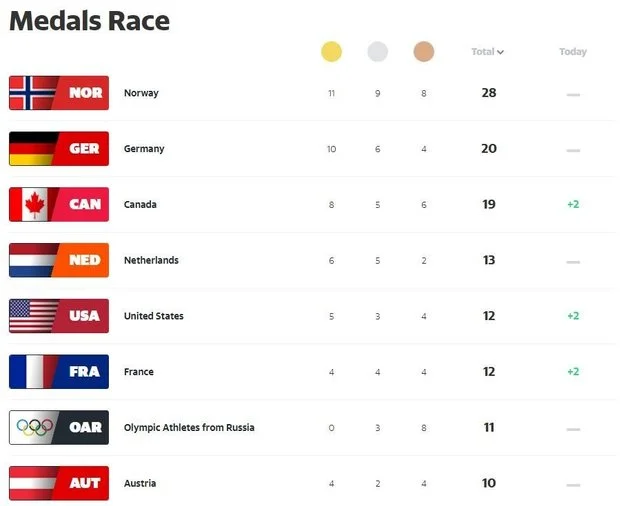Click the Norway flag icon
This screenshot has height=506, width=630.
pos(32,93)
